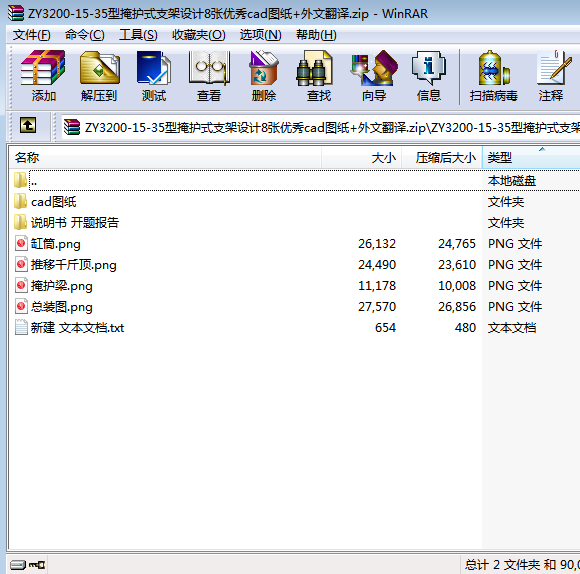The height and width of the screenshot is (574, 580).
Task: Select the file 缸筒.png
Action: [55, 244]
